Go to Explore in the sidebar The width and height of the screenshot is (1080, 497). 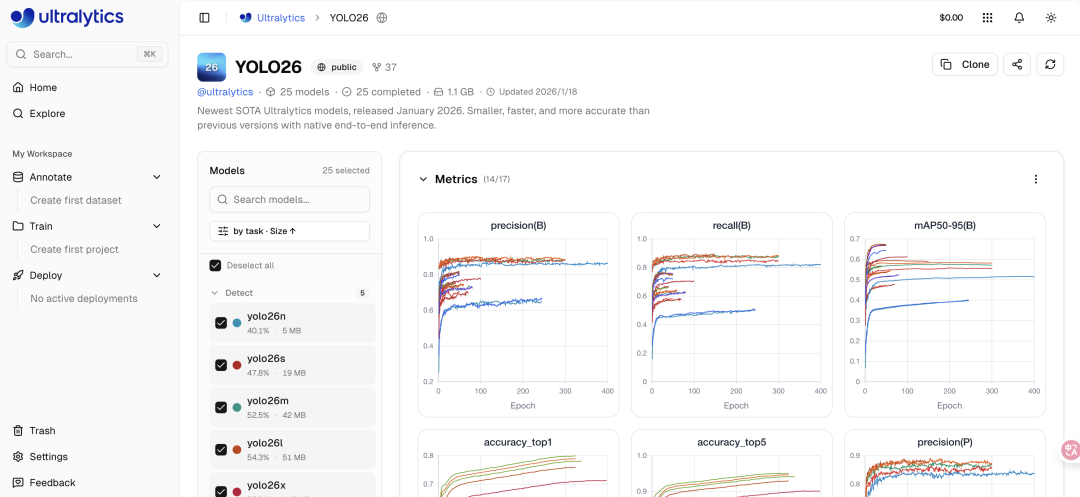[x=47, y=113]
